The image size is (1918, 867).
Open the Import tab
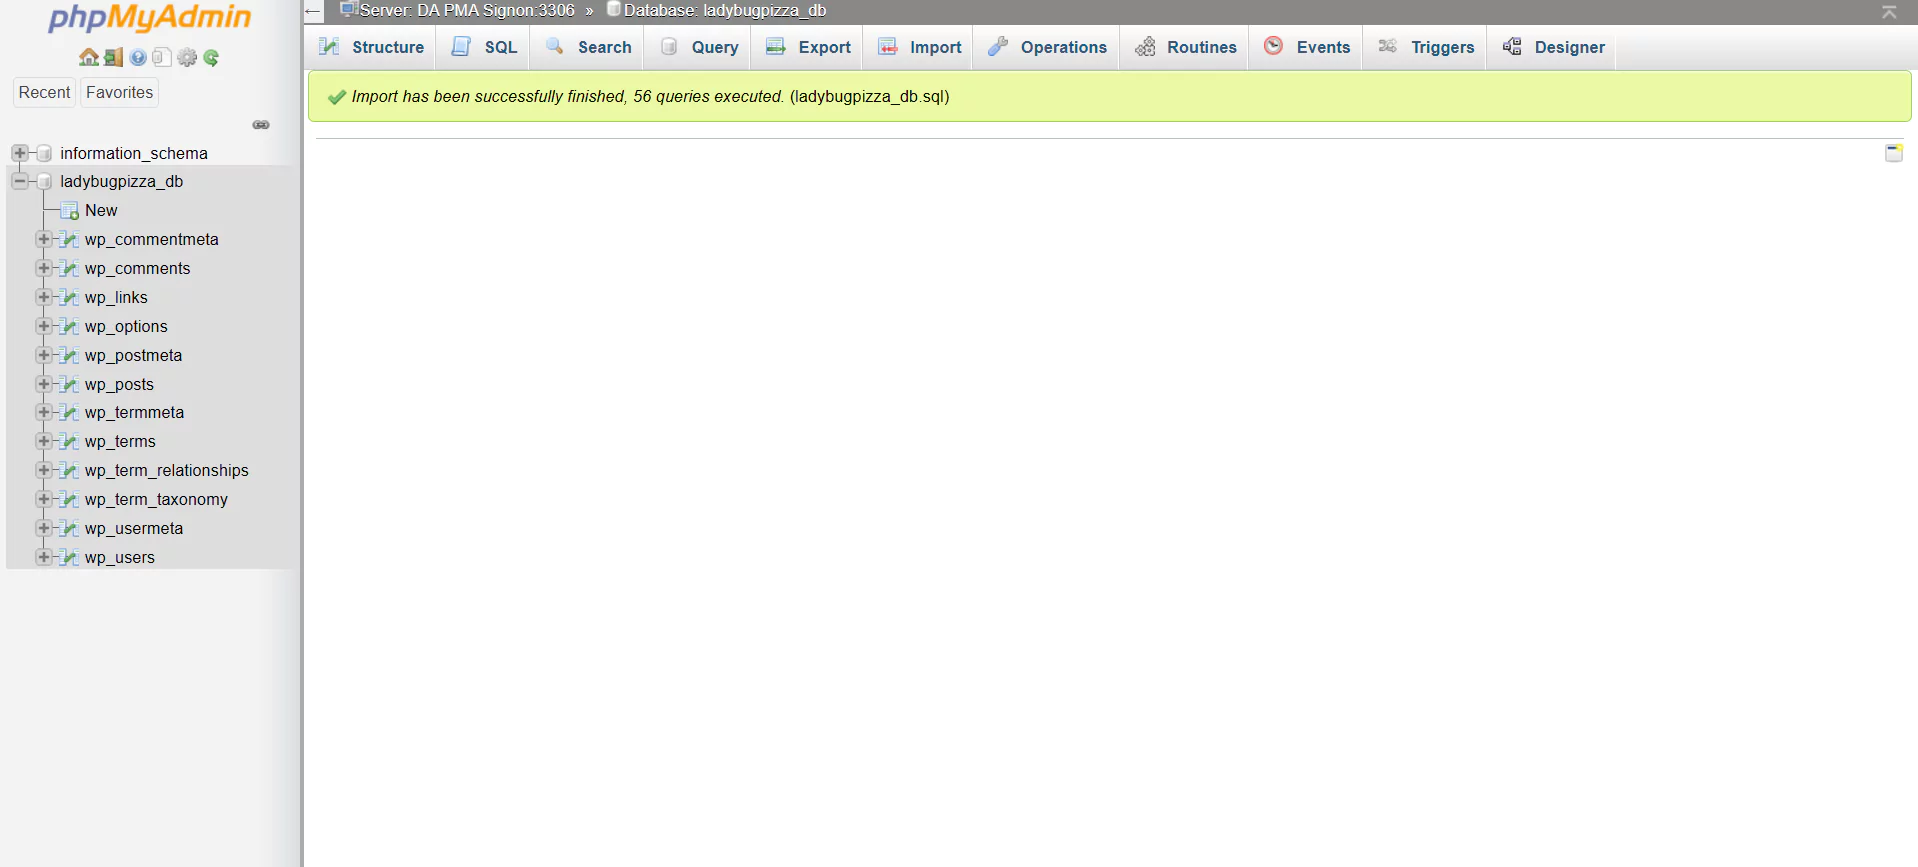click(x=919, y=47)
